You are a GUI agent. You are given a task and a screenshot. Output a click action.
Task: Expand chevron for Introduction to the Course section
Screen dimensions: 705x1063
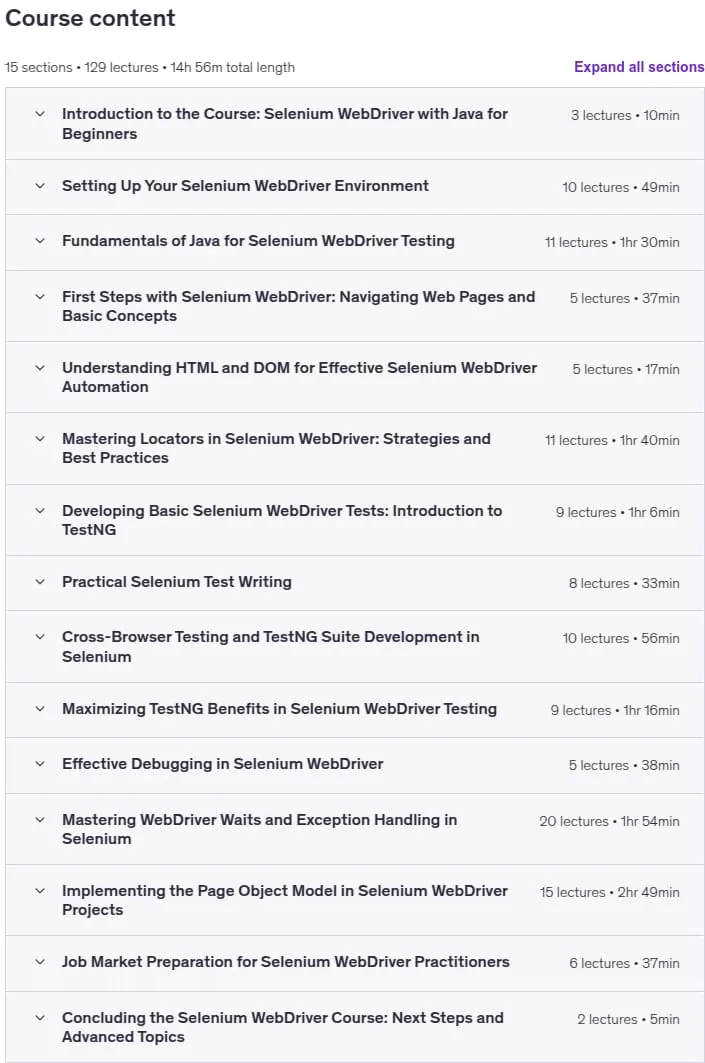coord(40,114)
